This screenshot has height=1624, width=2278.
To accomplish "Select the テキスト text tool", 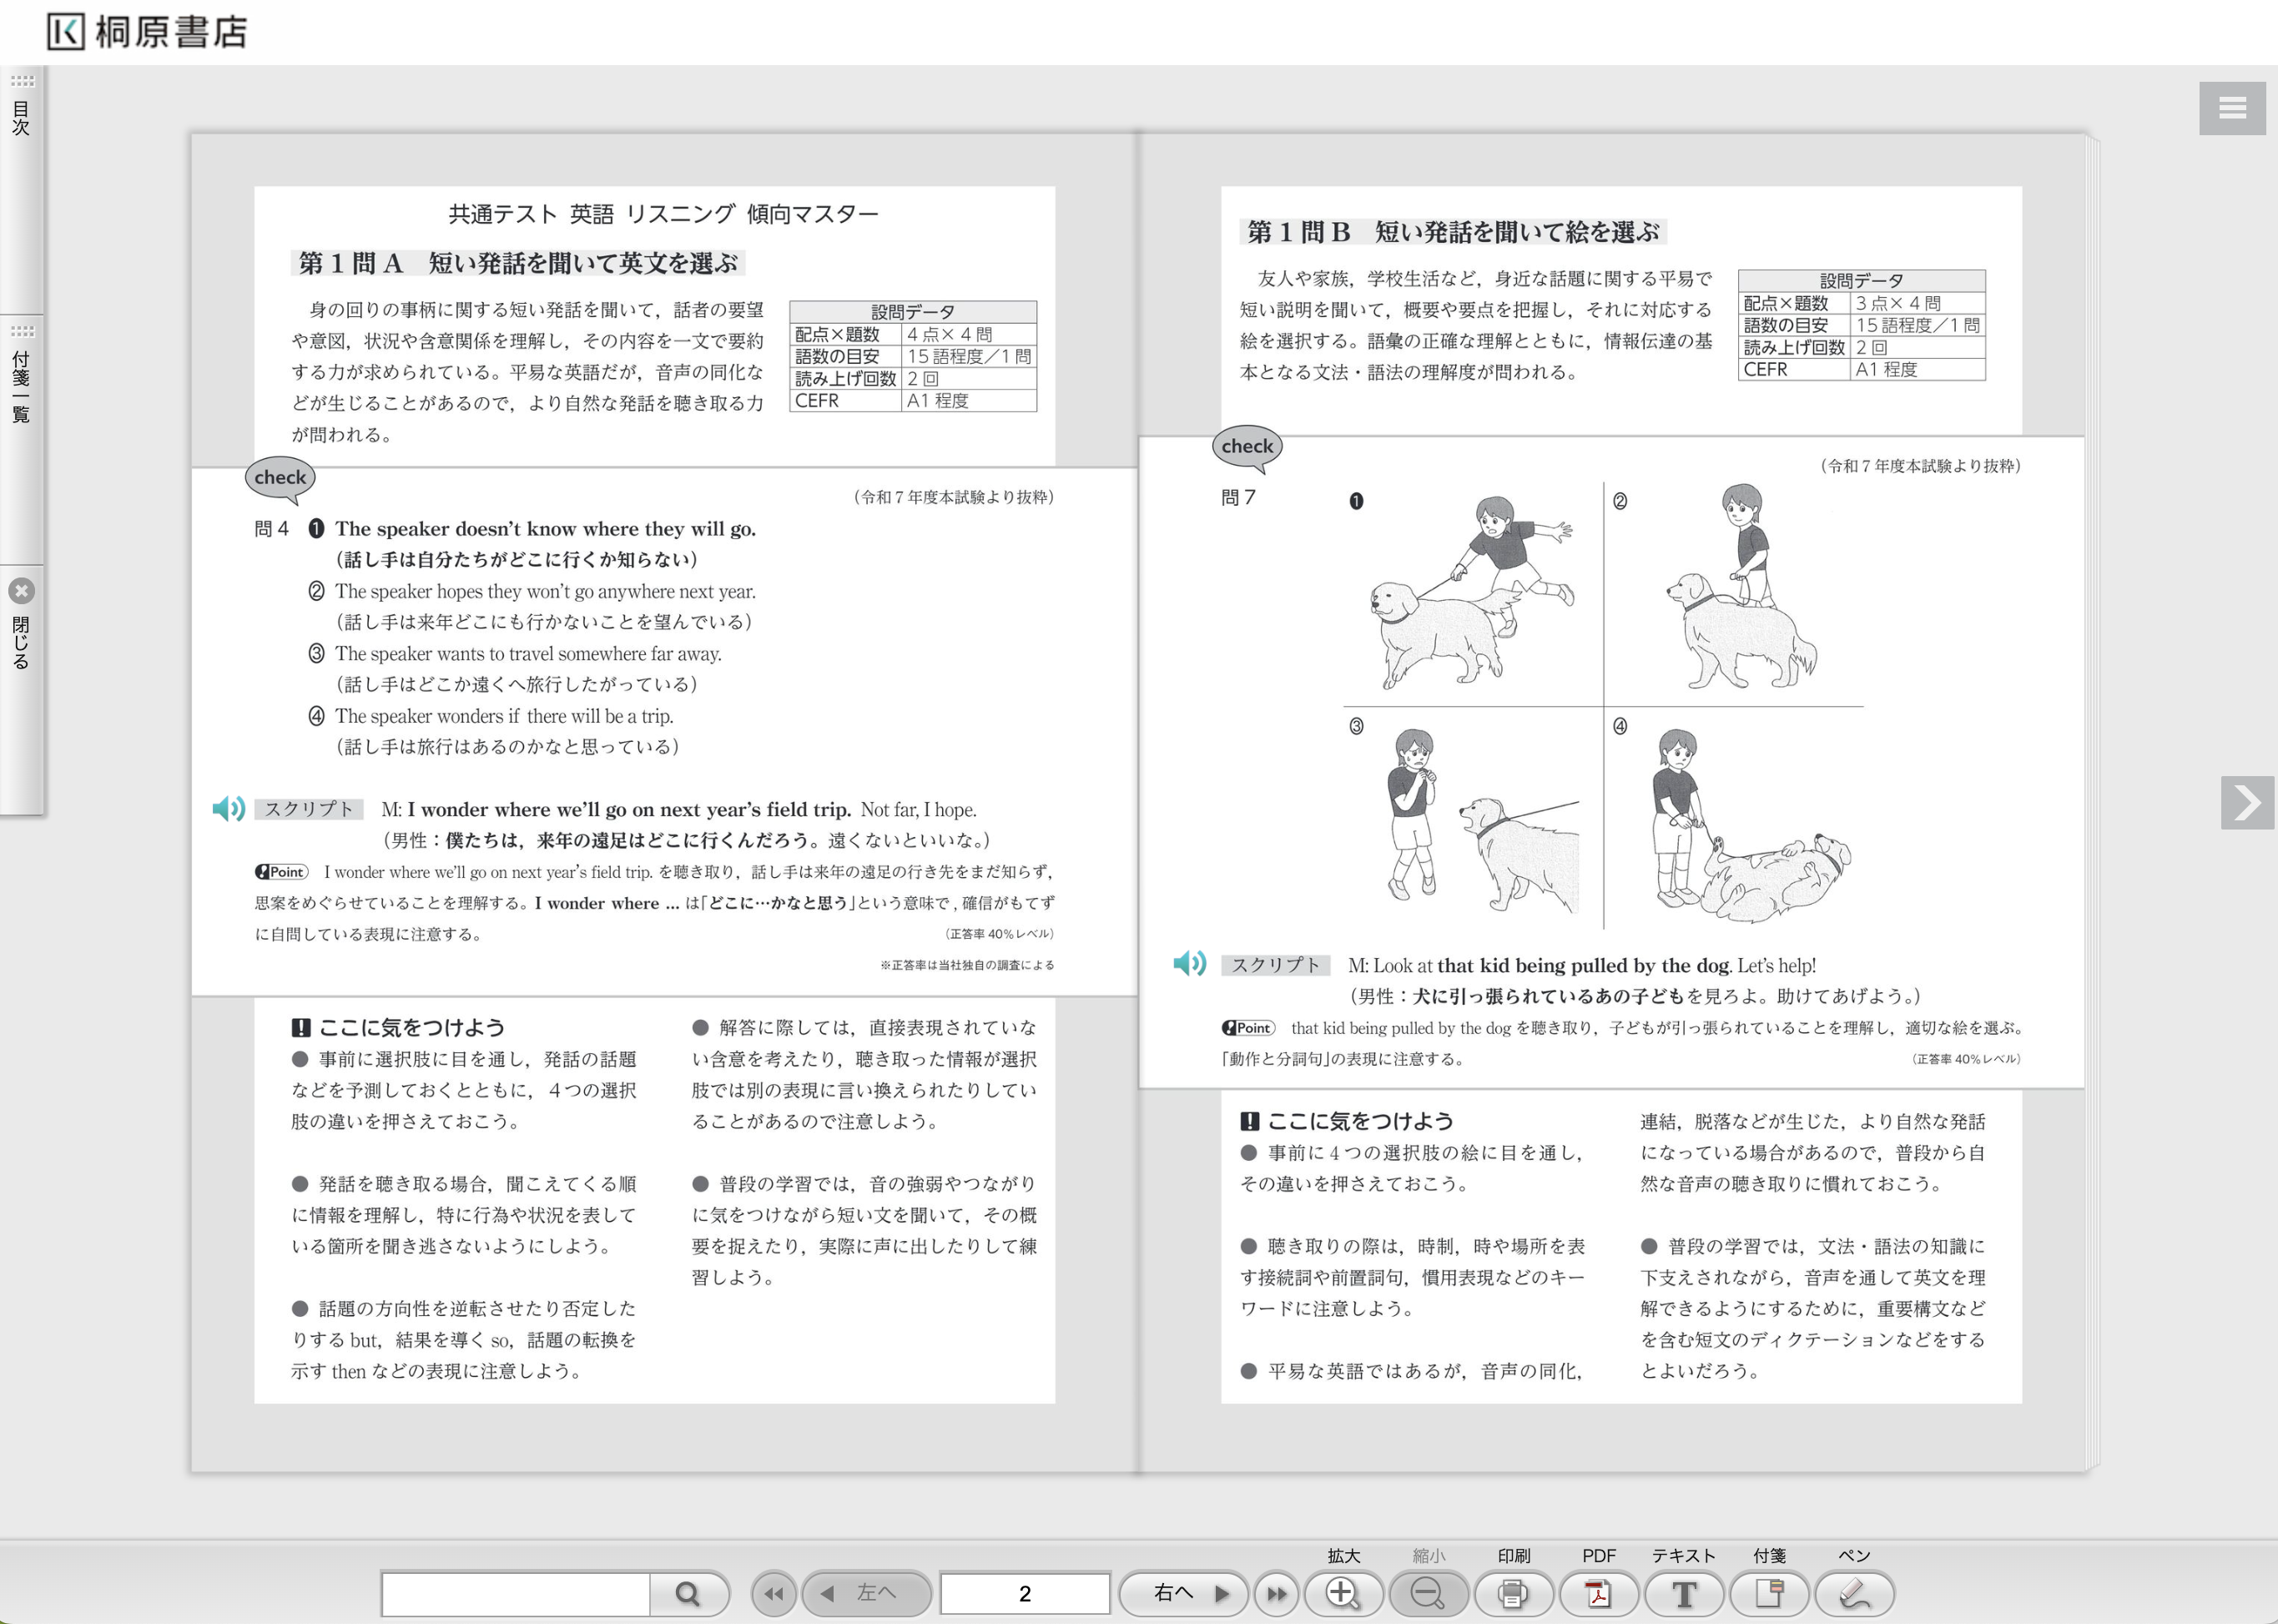I will pos(1684,1593).
